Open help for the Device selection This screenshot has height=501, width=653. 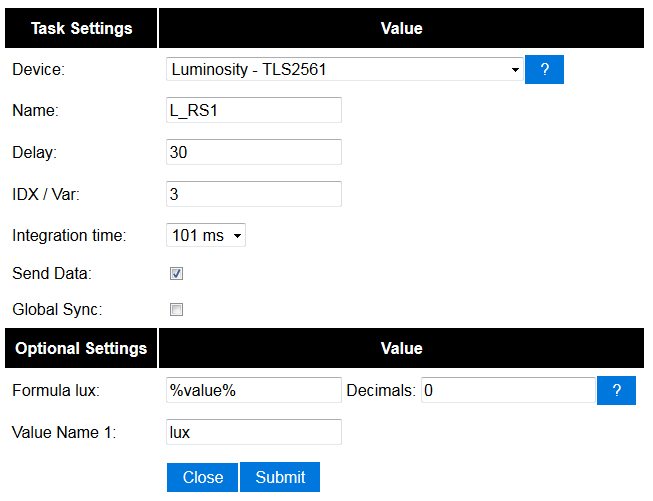tap(544, 69)
